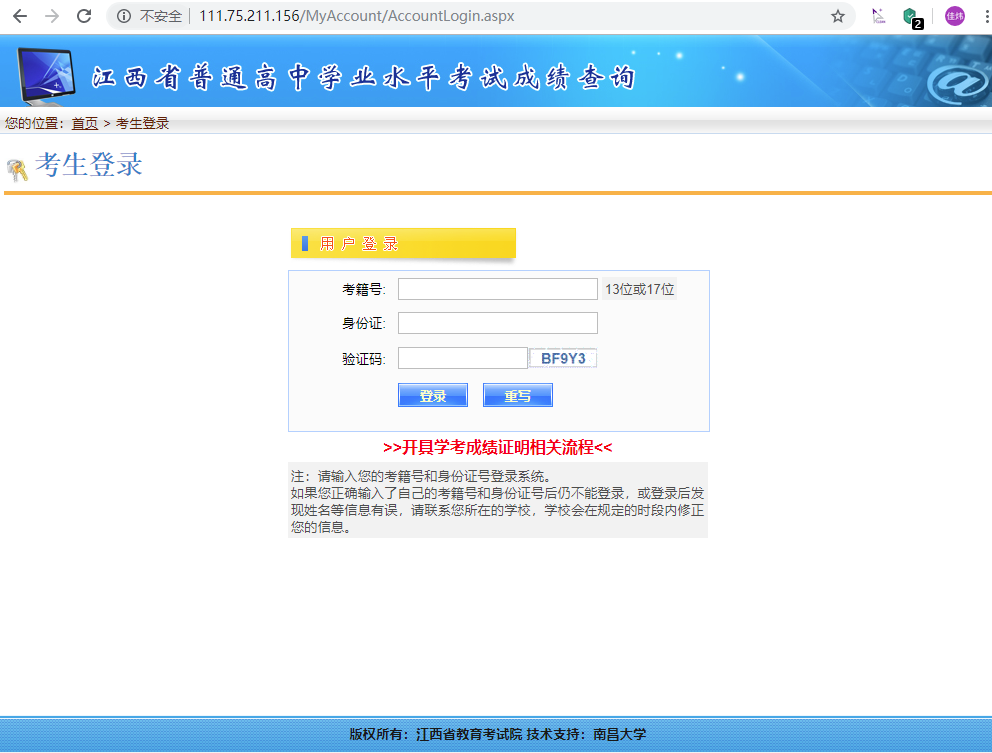Open the purple profile avatar
992x753 pixels.
coord(954,16)
